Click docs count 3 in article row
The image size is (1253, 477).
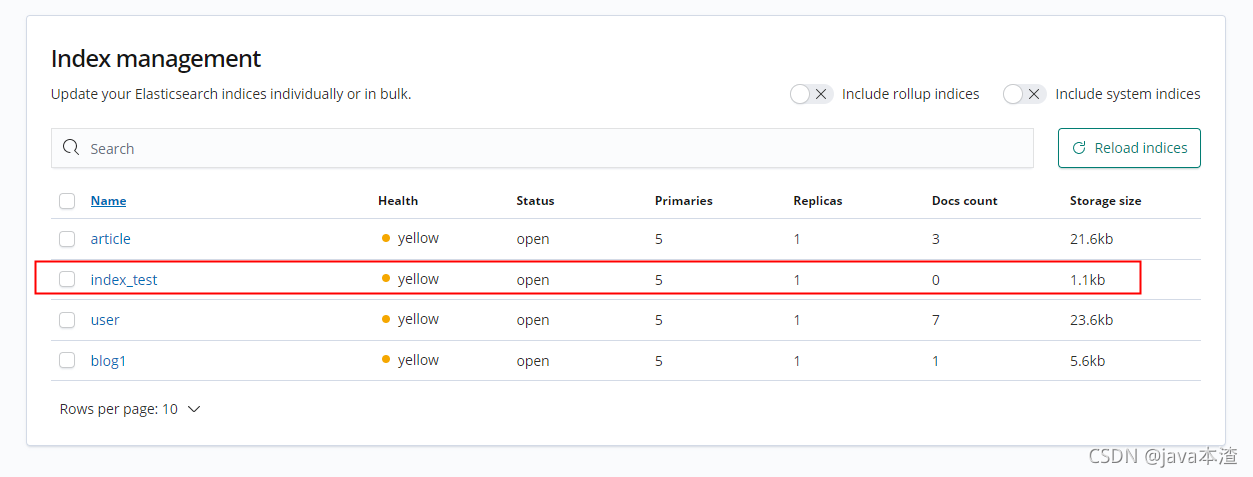[936, 239]
